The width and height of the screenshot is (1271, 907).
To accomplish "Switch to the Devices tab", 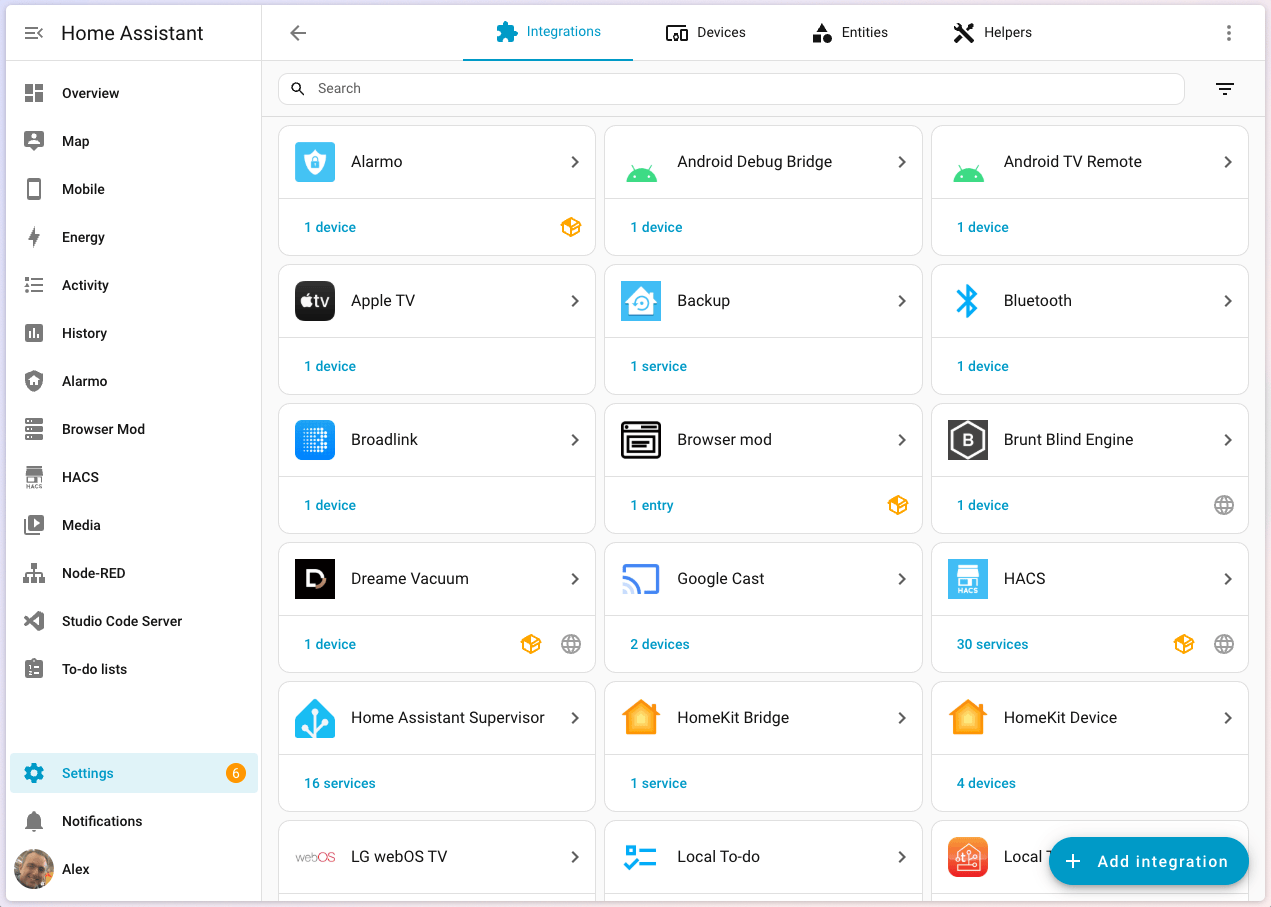I will [705, 32].
